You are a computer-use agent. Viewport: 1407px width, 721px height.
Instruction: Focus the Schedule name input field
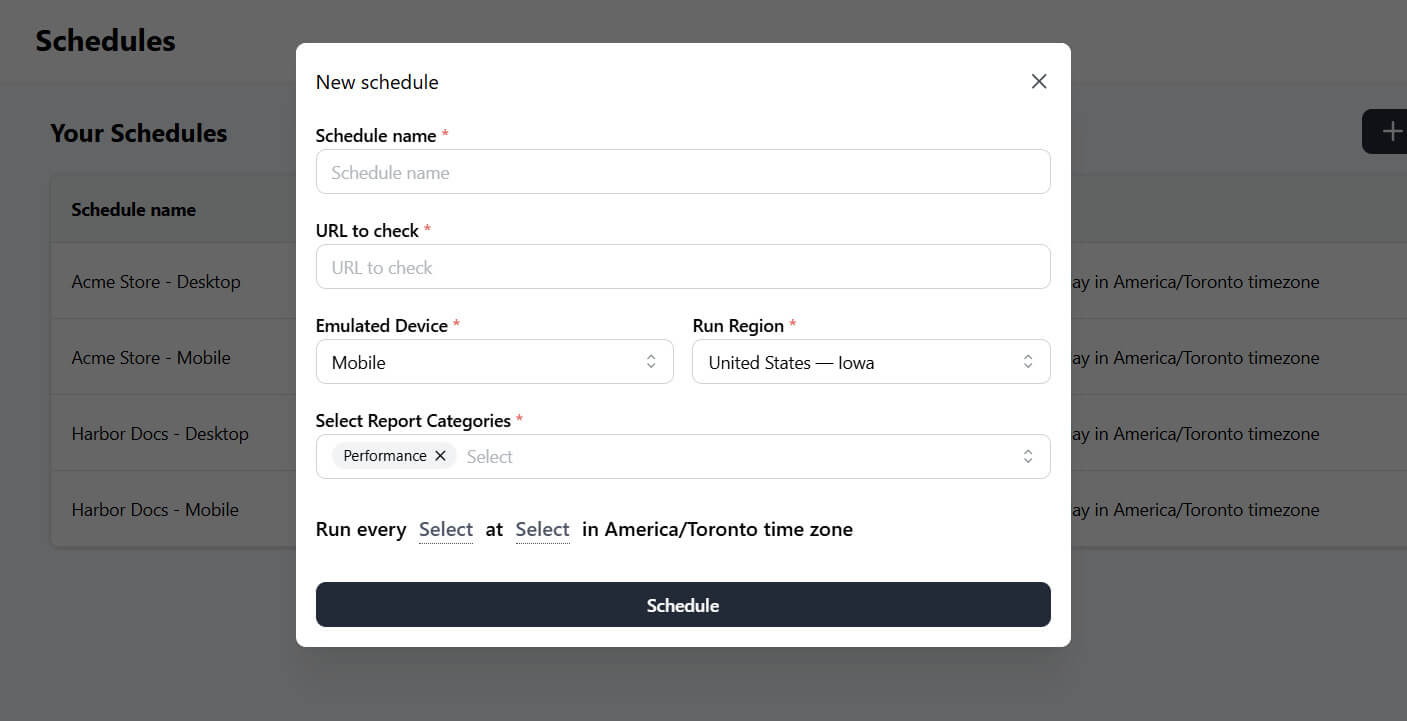pos(683,172)
